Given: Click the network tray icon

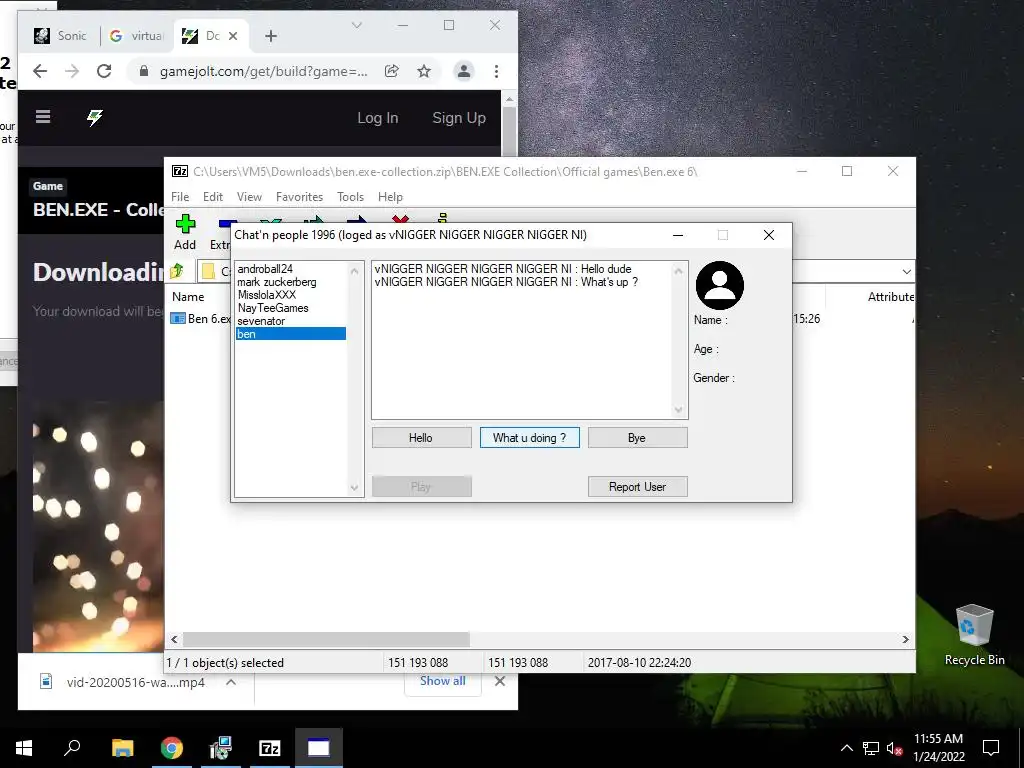Looking at the screenshot, I should click(871, 748).
